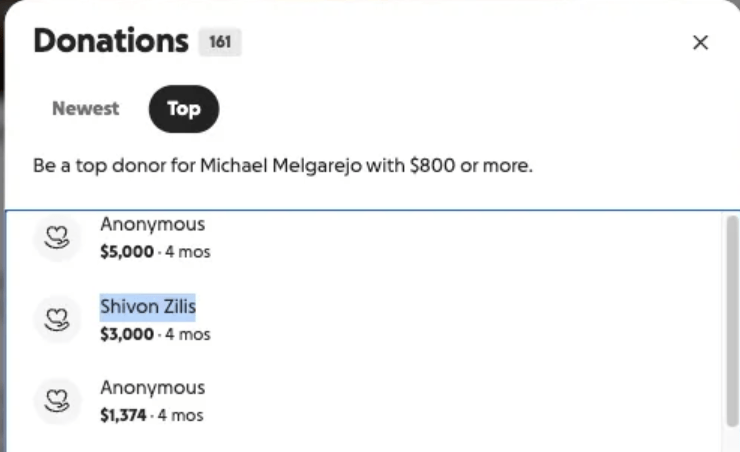This screenshot has height=452, width=740.
Task: Click the donor icon beside the $1,374 donation
Action: point(57,400)
